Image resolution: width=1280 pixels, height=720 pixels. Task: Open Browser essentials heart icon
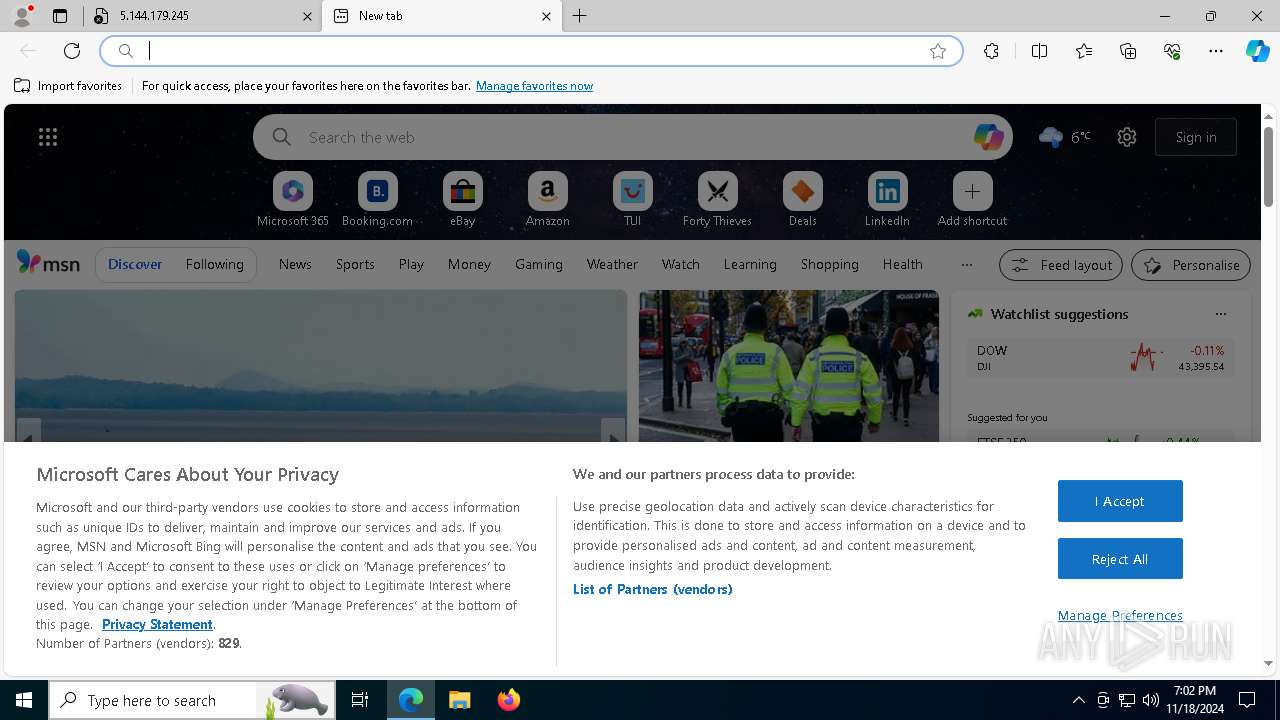[1172, 51]
